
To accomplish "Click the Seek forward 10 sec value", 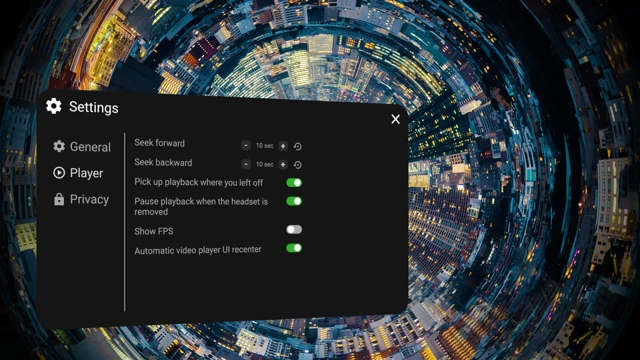I will (264, 146).
